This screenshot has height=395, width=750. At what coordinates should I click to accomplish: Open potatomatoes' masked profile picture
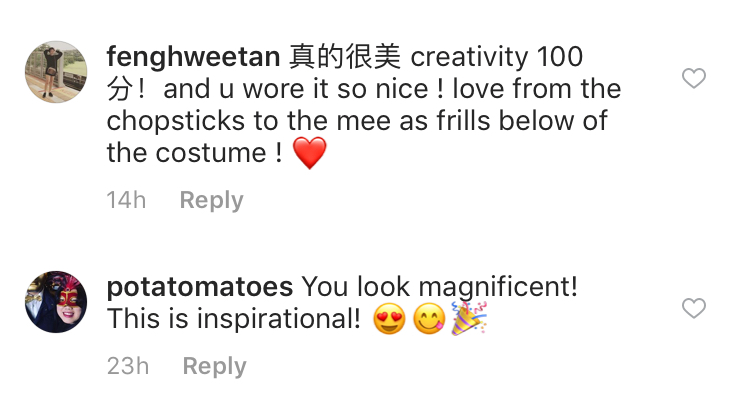pyautogui.click(x=56, y=302)
